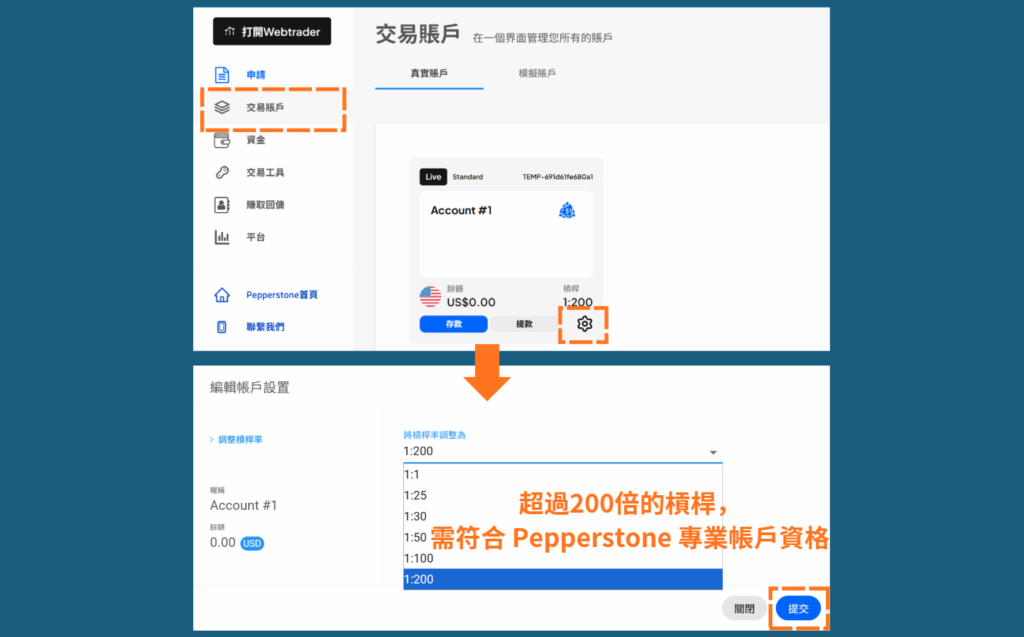
Task: Click the 平台 chart icon
Action: click(x=222, y=237)
